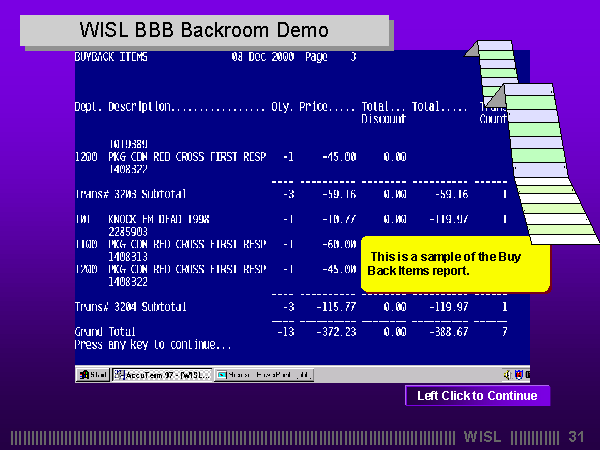Click the Windows Start button
Image resolution: width=600 pixels, height=450 pixels.
tap(93, 375)
